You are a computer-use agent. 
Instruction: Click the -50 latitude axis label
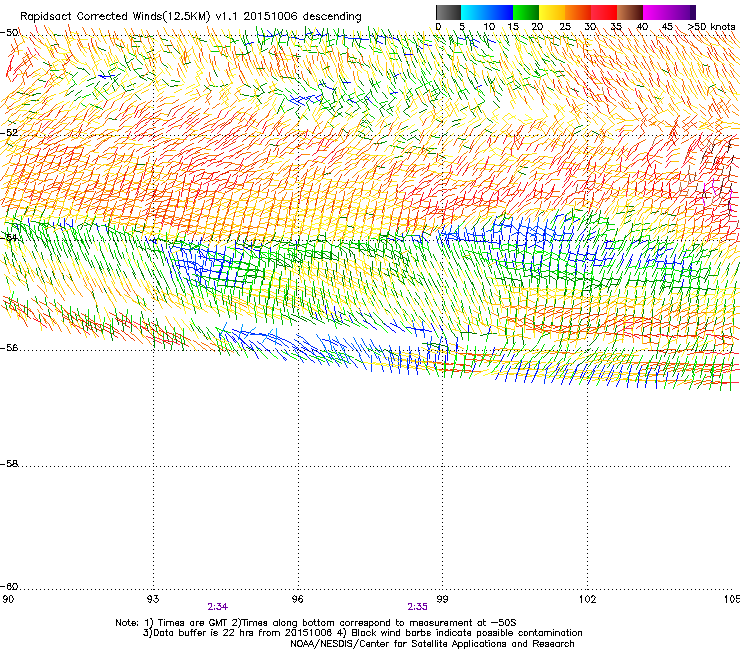(9, 33)
